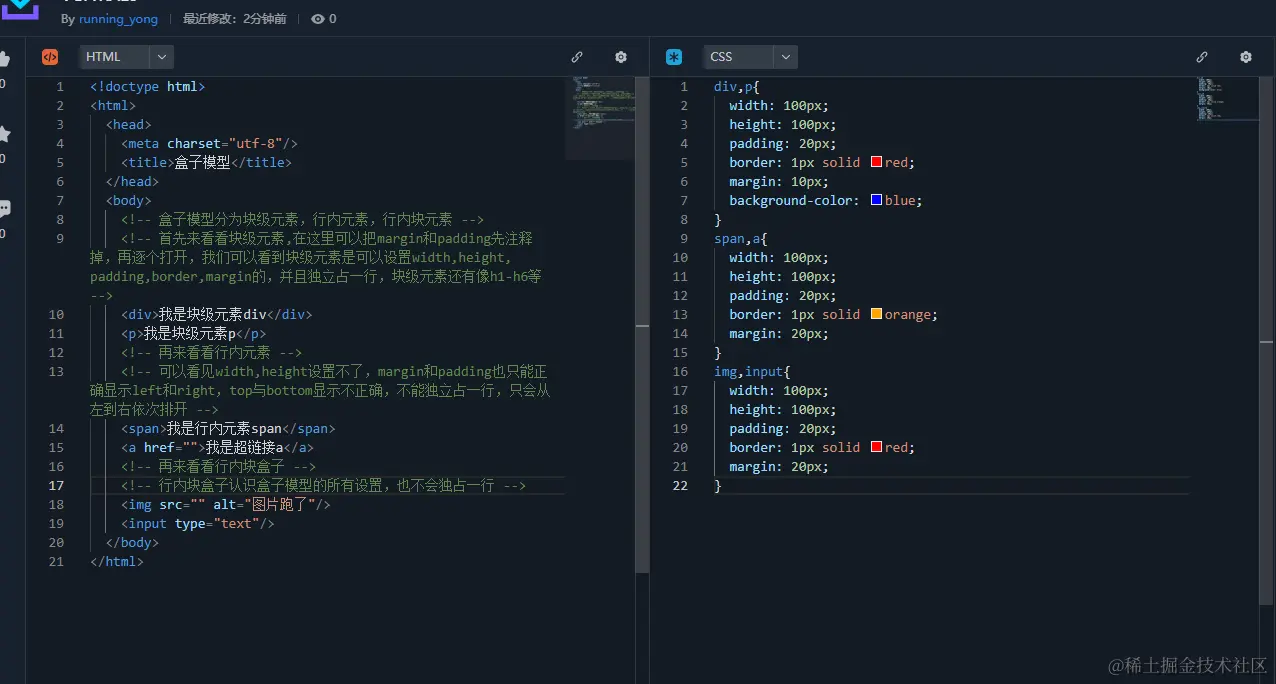Click the orange HTML language icon
This screenshot has width=1276, height=684.
[50, 57]
